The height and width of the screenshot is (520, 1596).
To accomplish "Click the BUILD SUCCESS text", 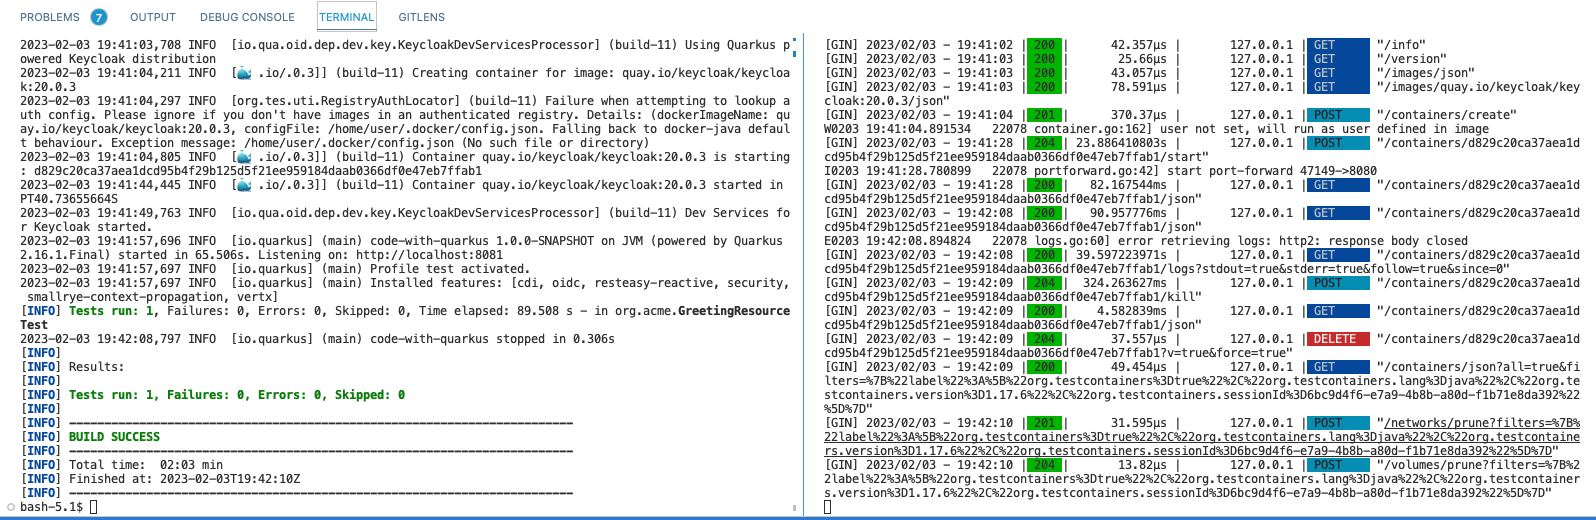I will pyautogui.click(x=114, y=437).
